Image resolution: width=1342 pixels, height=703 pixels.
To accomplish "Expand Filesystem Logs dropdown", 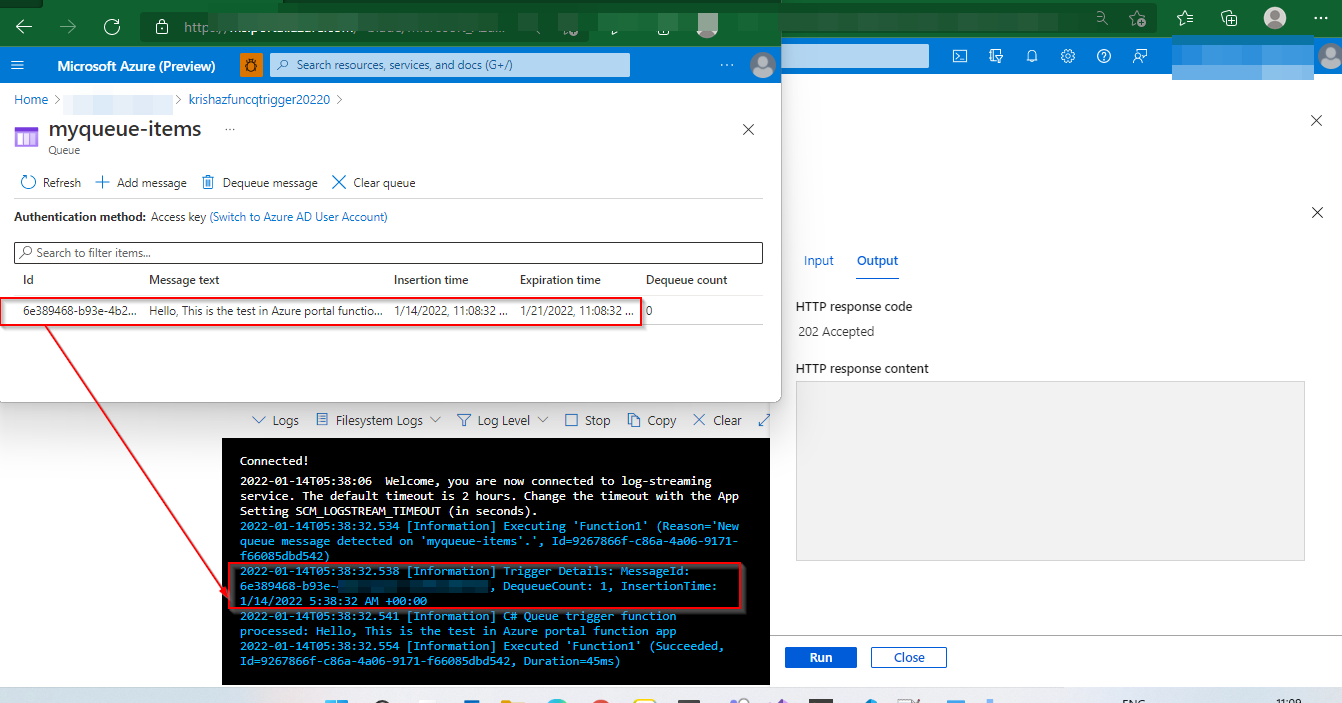I will point(378,420).
